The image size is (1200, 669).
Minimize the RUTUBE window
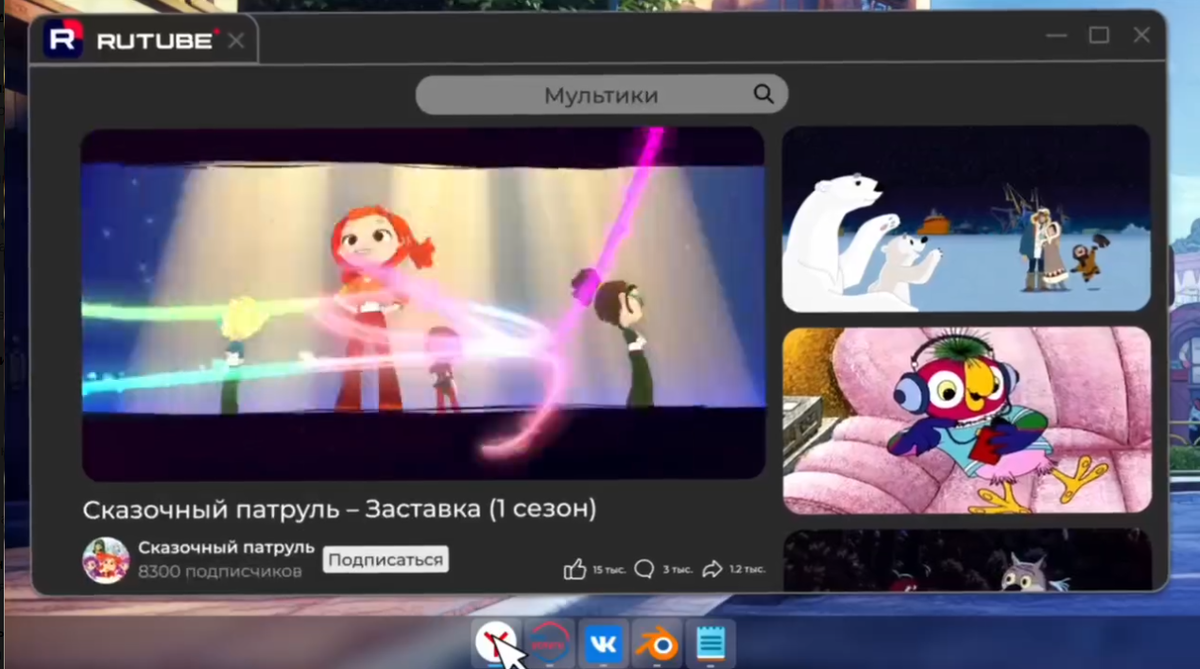[1056, 36]
